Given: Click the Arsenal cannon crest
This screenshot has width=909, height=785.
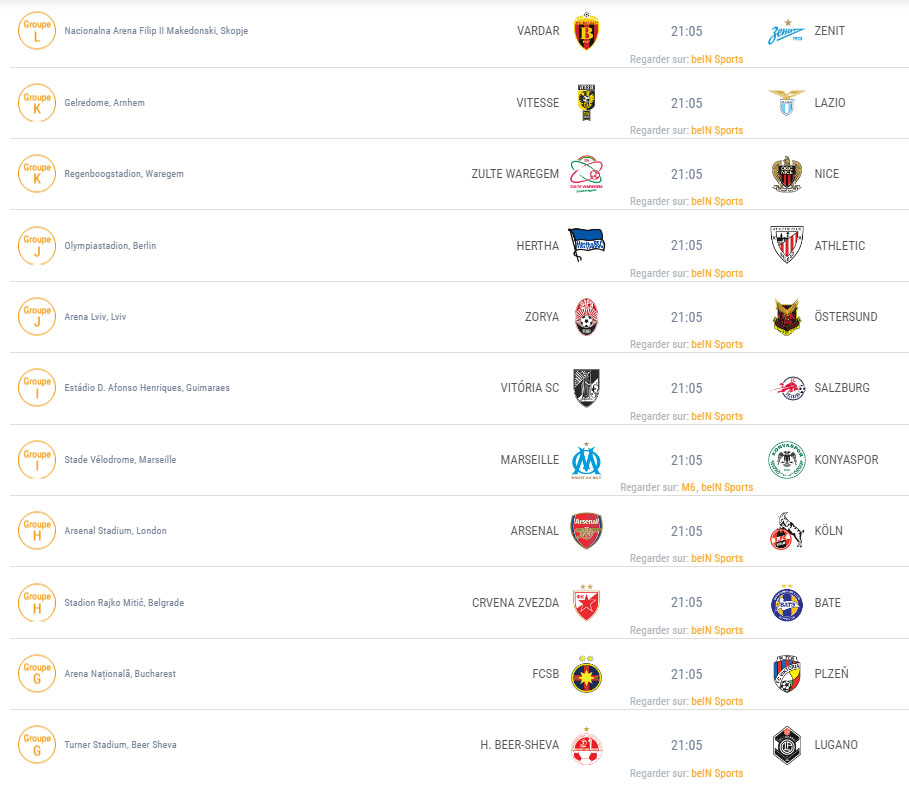Looking at the screenshot, I should point(586,530).
